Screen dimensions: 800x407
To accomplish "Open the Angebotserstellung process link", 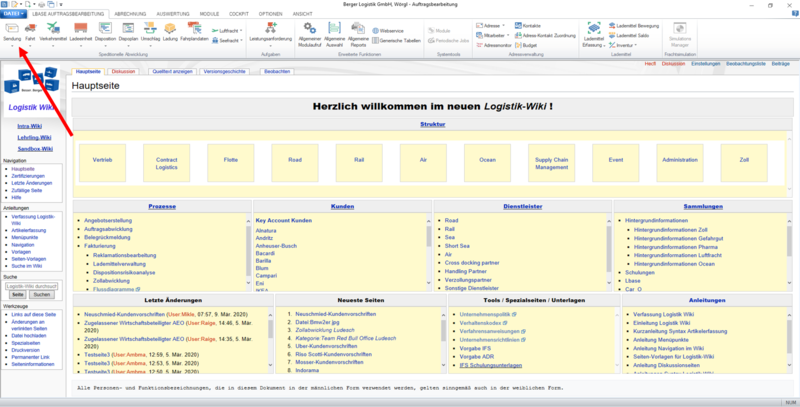I will (108, 220).
